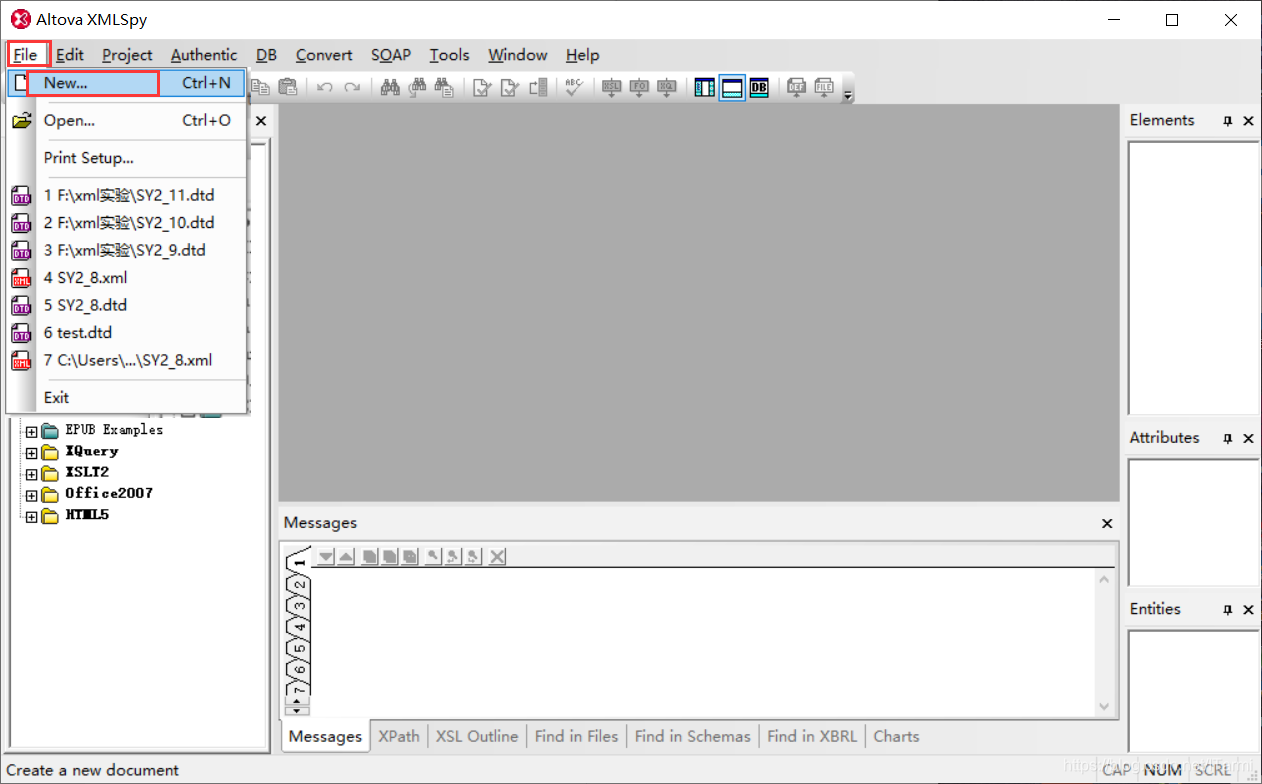Image resolution: width=1262 pixels, height=784 pixels.
Task: Expand the XSLT2 folder node
Action: click(x=31, y=474)
